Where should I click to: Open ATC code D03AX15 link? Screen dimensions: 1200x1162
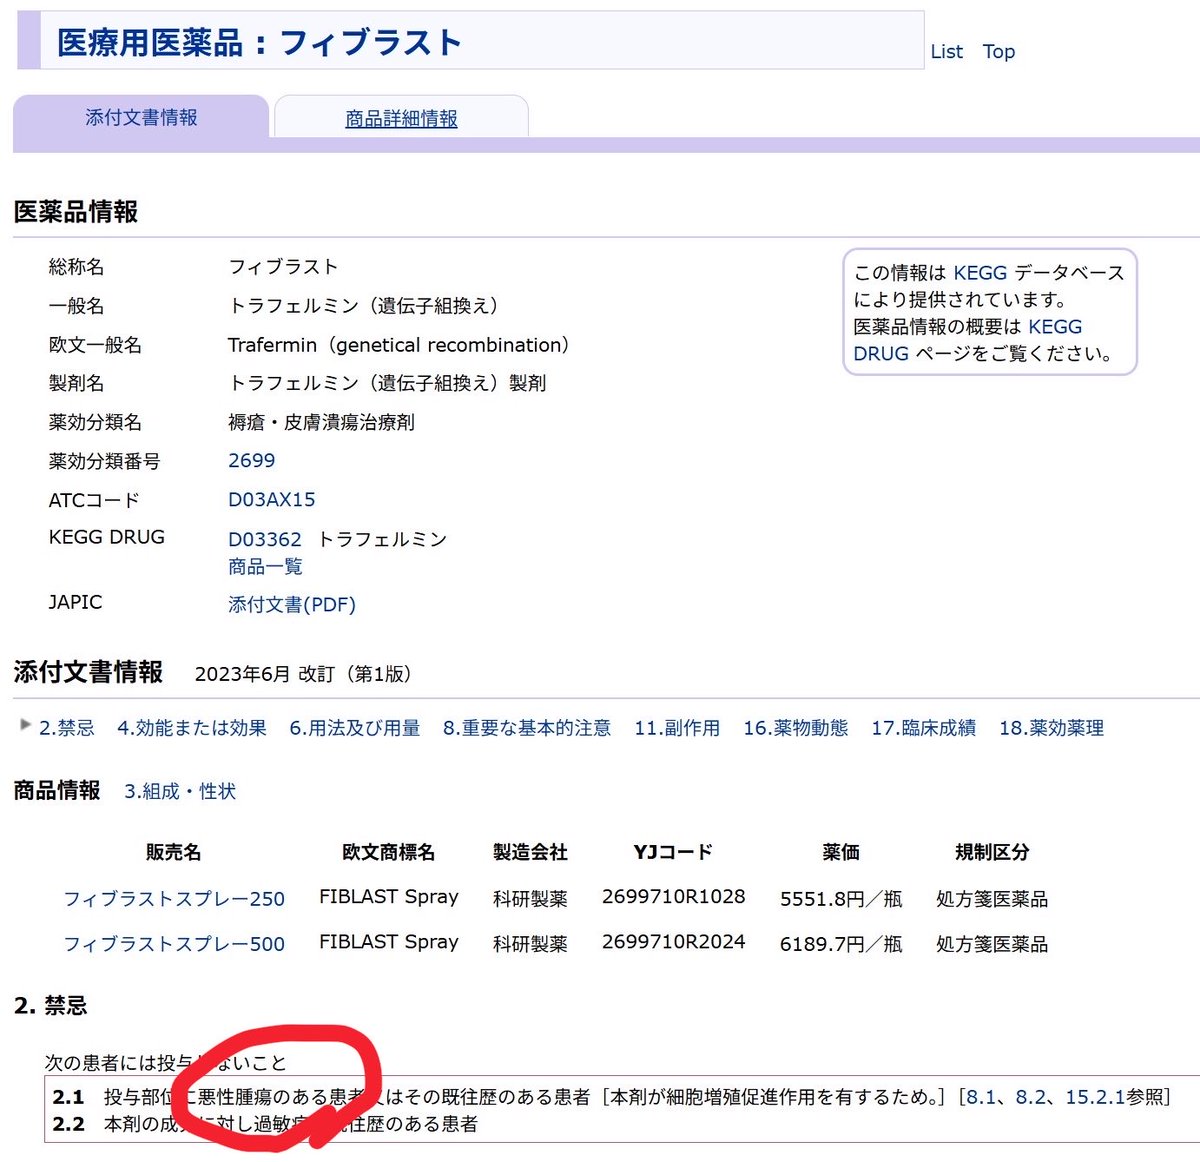(x=271, y=499)
